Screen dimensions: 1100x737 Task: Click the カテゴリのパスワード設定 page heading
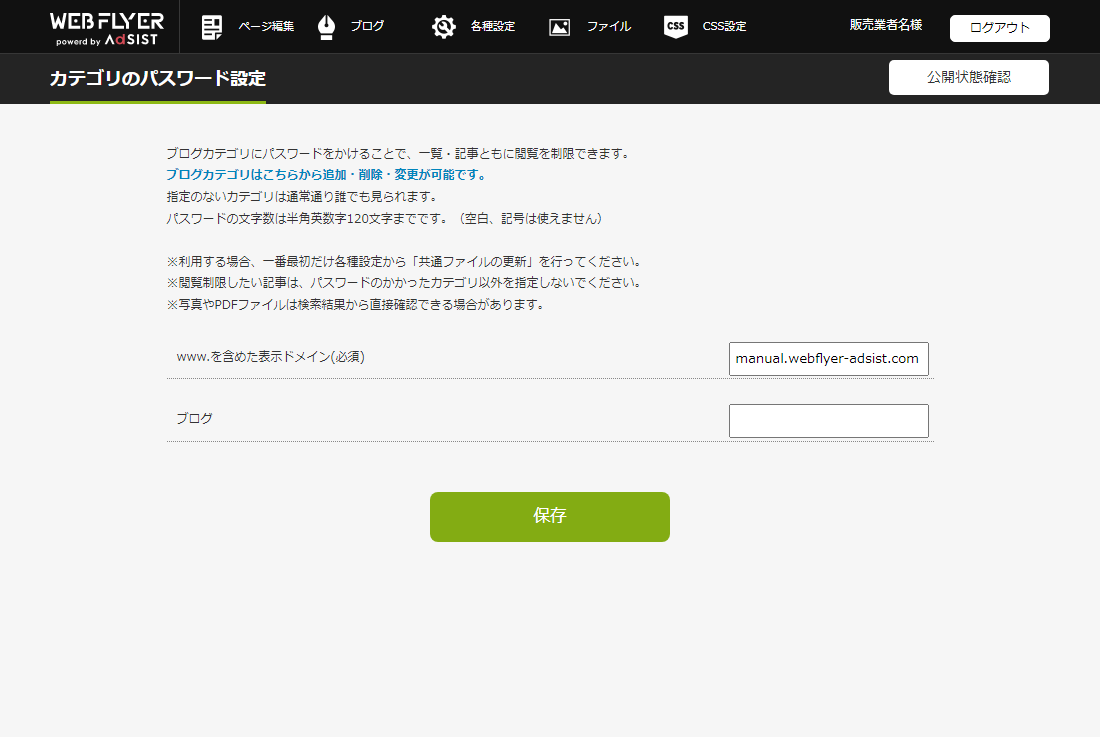click(x=158, y=78)
